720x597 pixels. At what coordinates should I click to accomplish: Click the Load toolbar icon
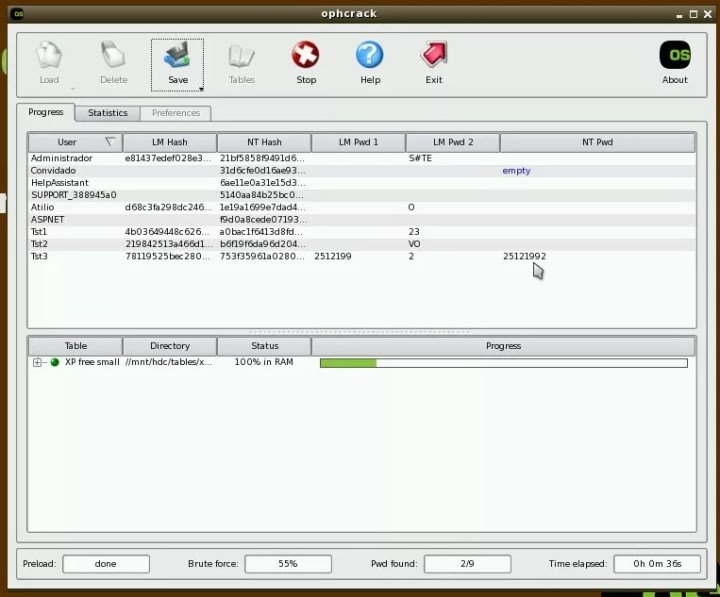click(49, 55)
